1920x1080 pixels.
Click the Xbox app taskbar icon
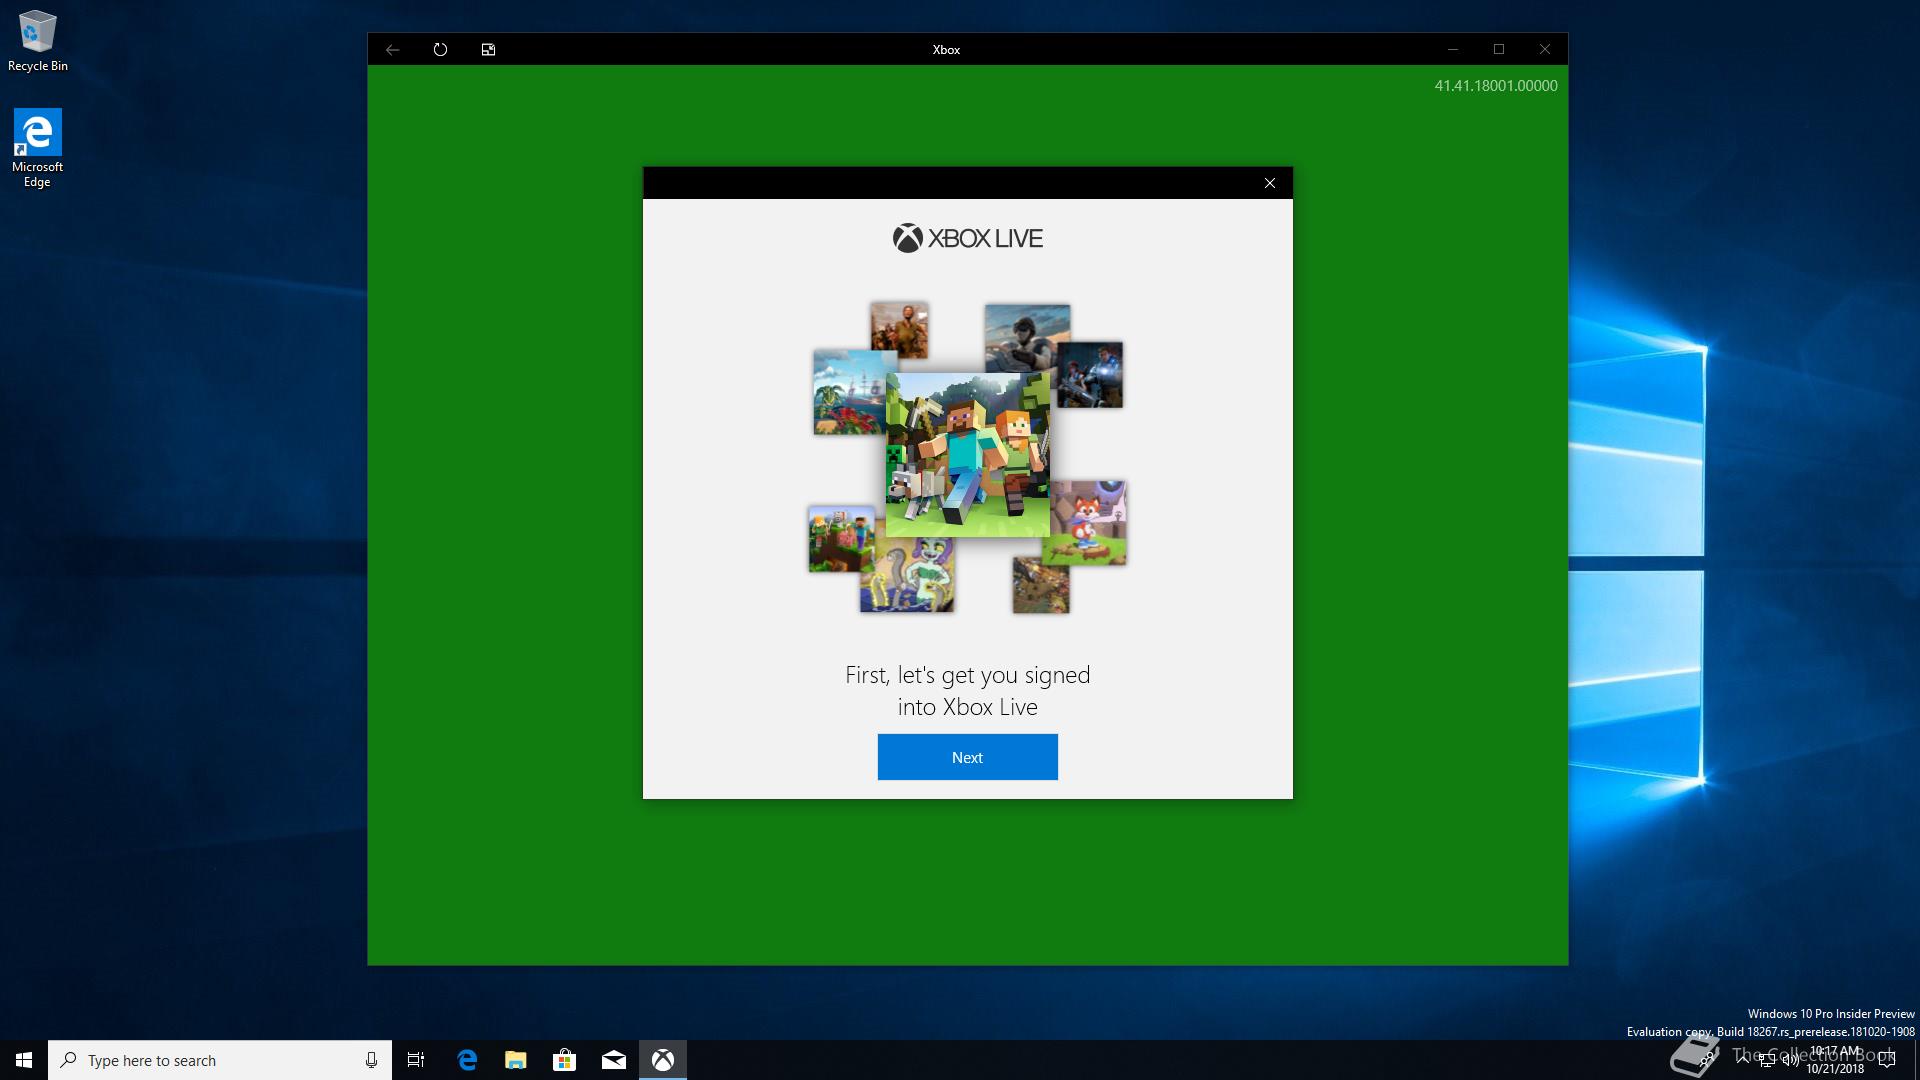(x=663, y=1060)
